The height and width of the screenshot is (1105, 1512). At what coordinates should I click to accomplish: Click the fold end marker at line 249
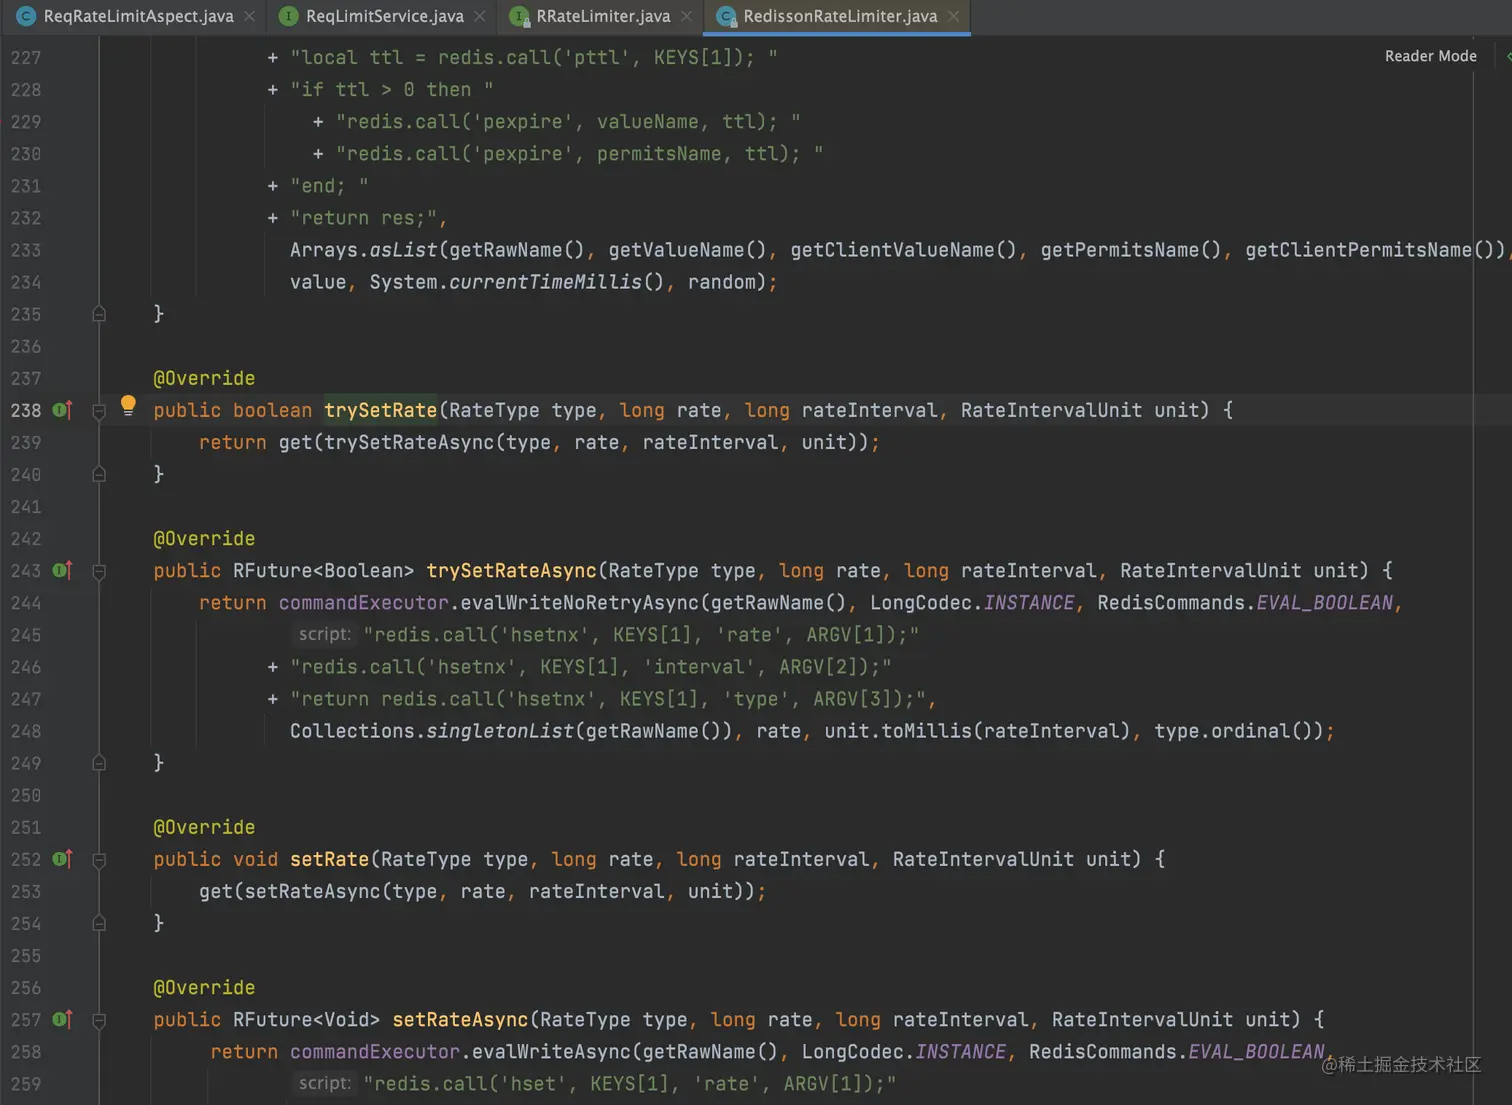point(99,763)
